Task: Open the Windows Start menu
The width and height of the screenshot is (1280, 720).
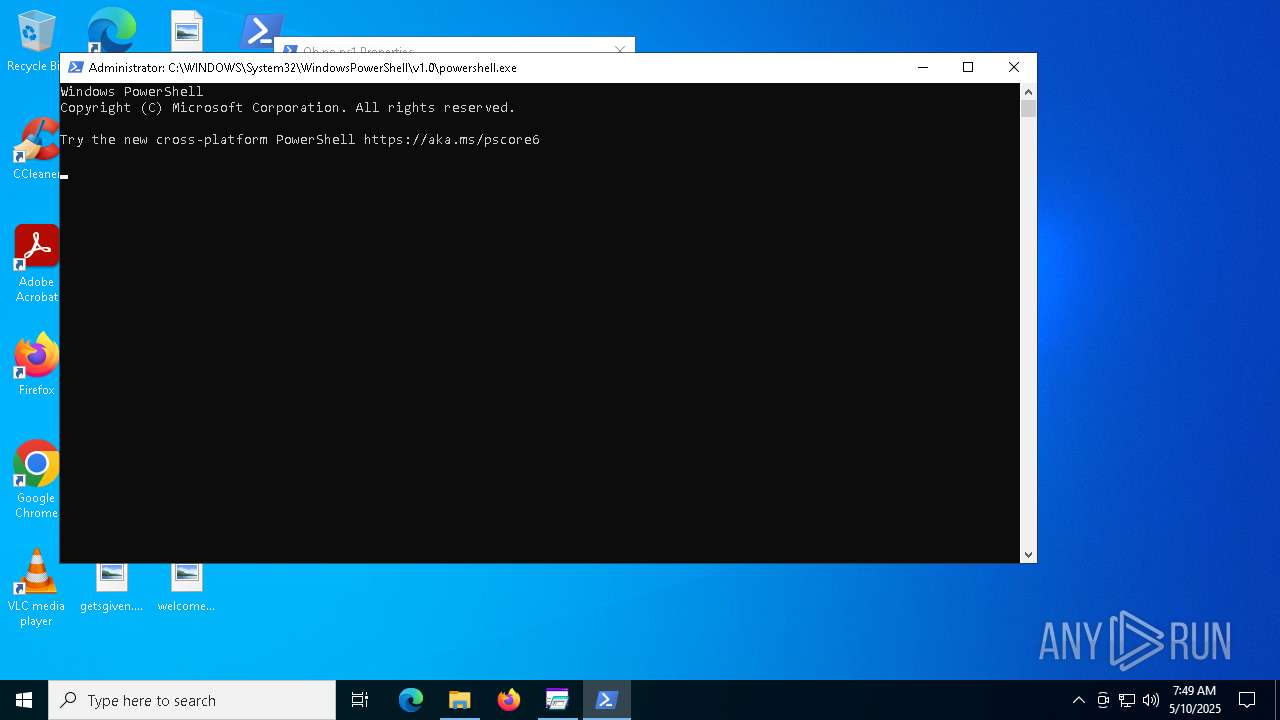Action: 24,700
